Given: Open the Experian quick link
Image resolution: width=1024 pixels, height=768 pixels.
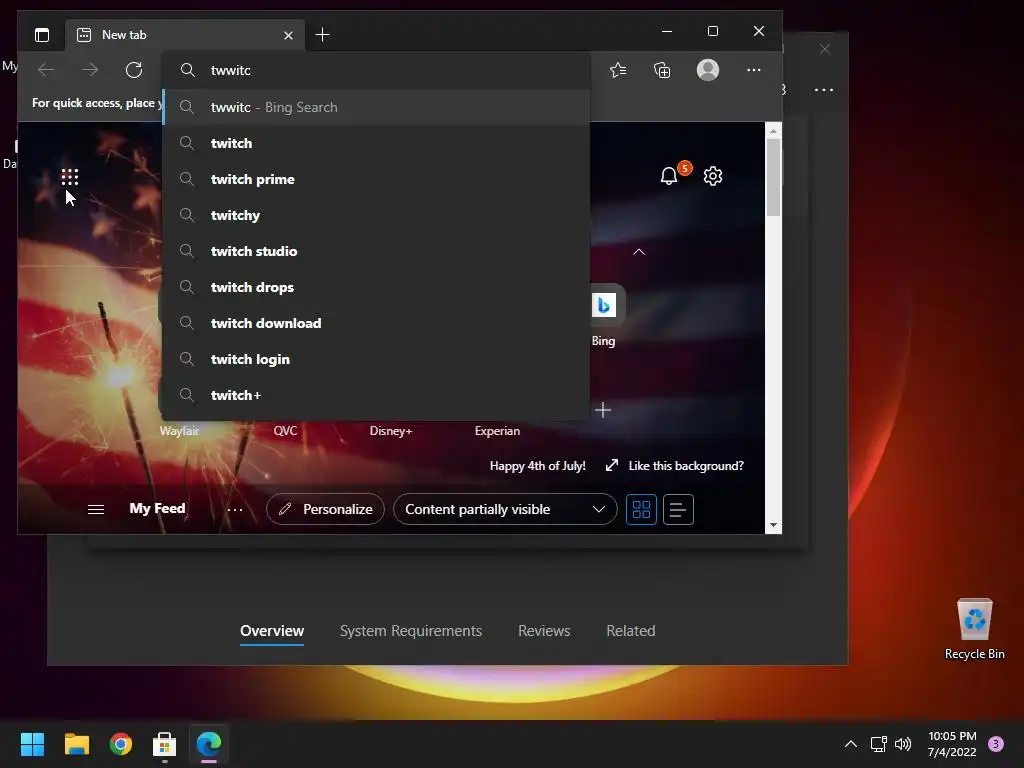Looking at the screenshot, I should pos(497,431).
